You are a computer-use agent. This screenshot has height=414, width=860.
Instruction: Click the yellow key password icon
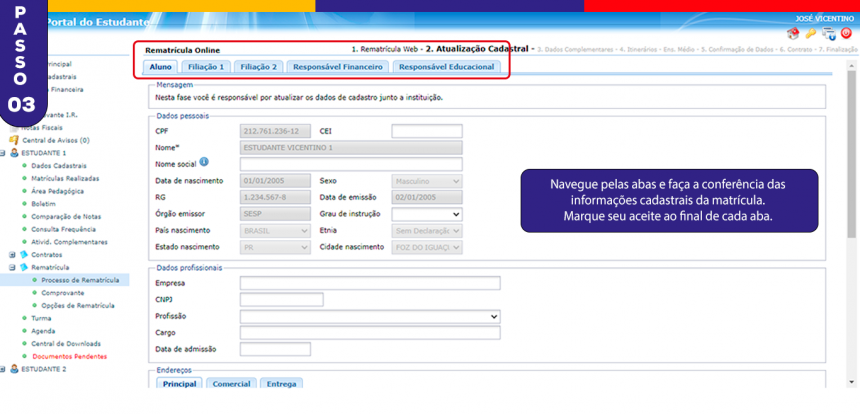click(811, 35)
